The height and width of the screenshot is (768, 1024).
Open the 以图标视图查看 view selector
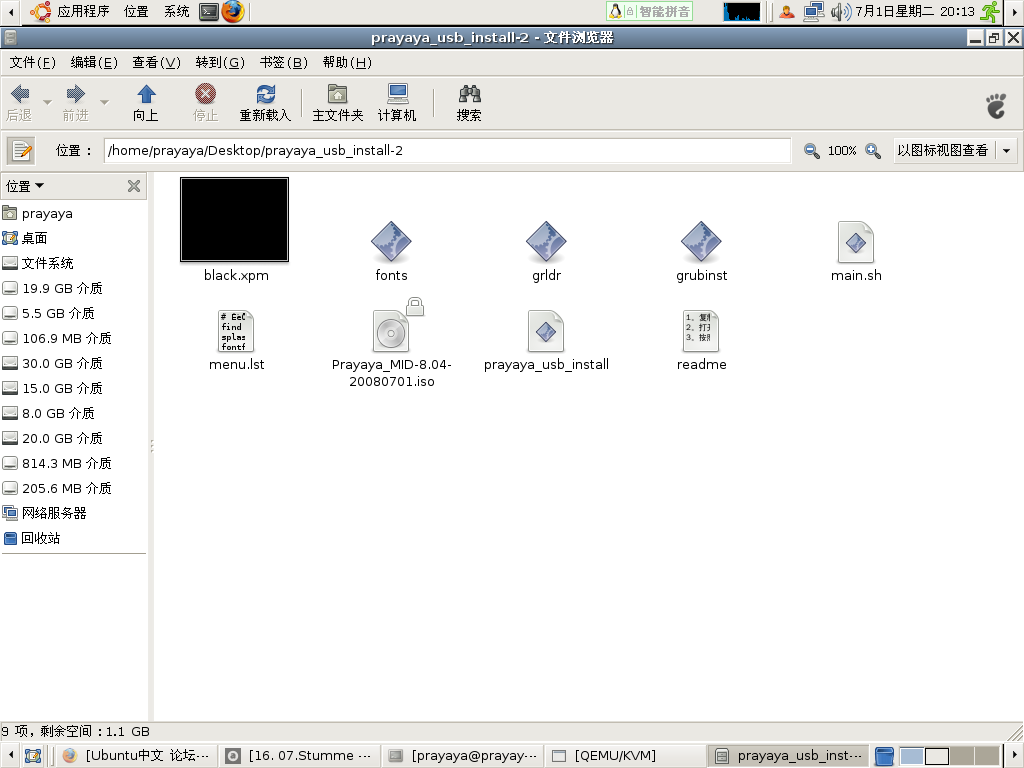pos(954,151)
